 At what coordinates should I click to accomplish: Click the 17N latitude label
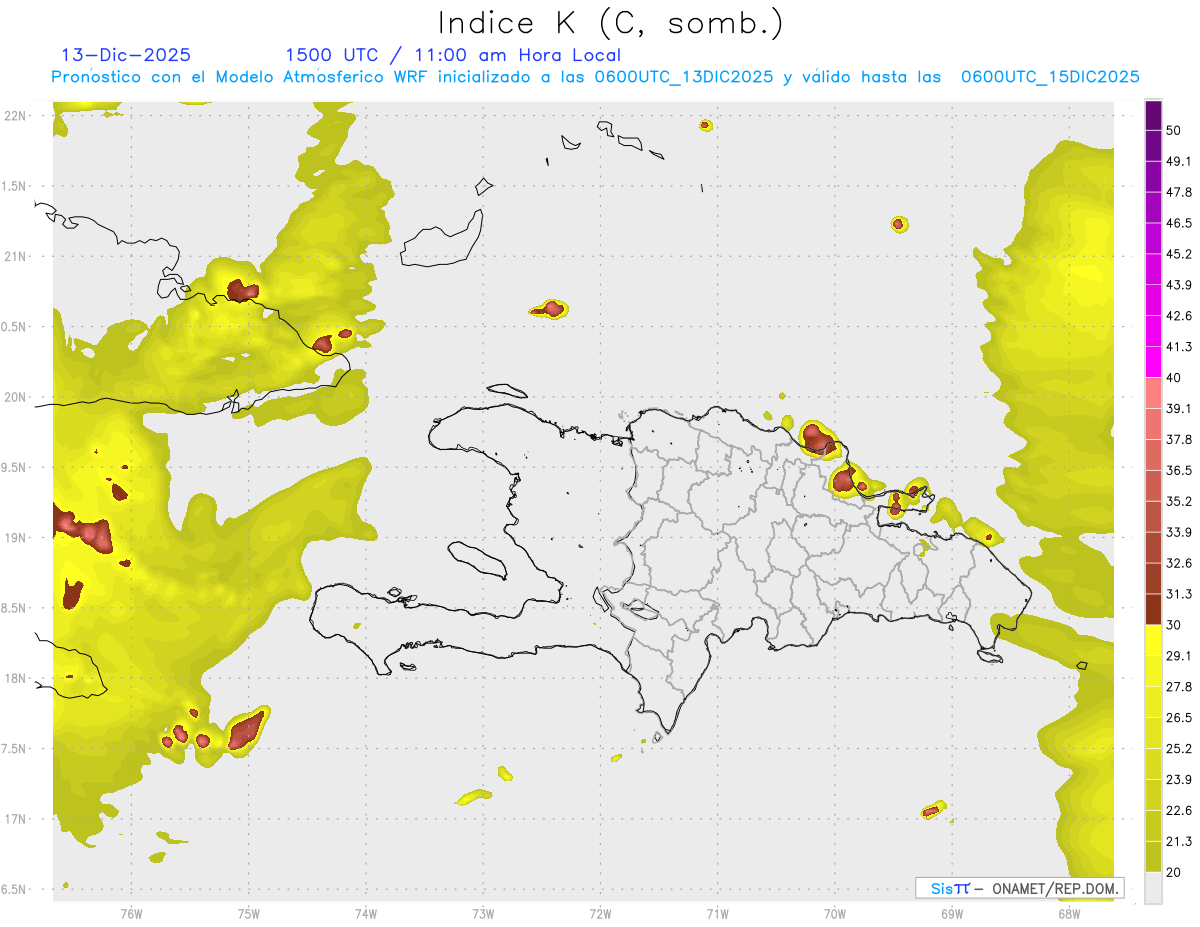coord(16,819)
